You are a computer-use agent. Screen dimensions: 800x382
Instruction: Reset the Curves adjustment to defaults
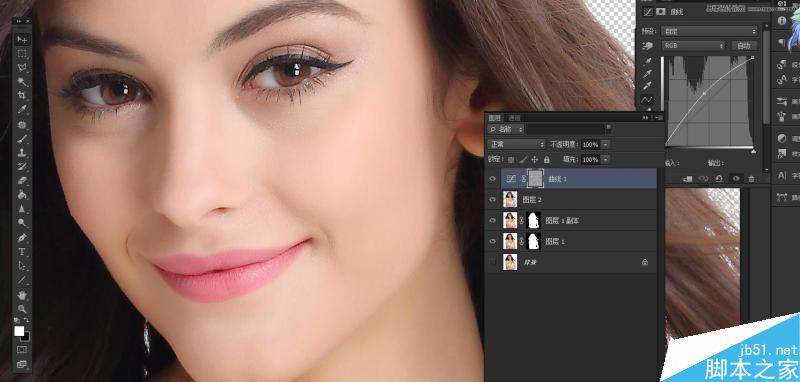click(719, 179)
